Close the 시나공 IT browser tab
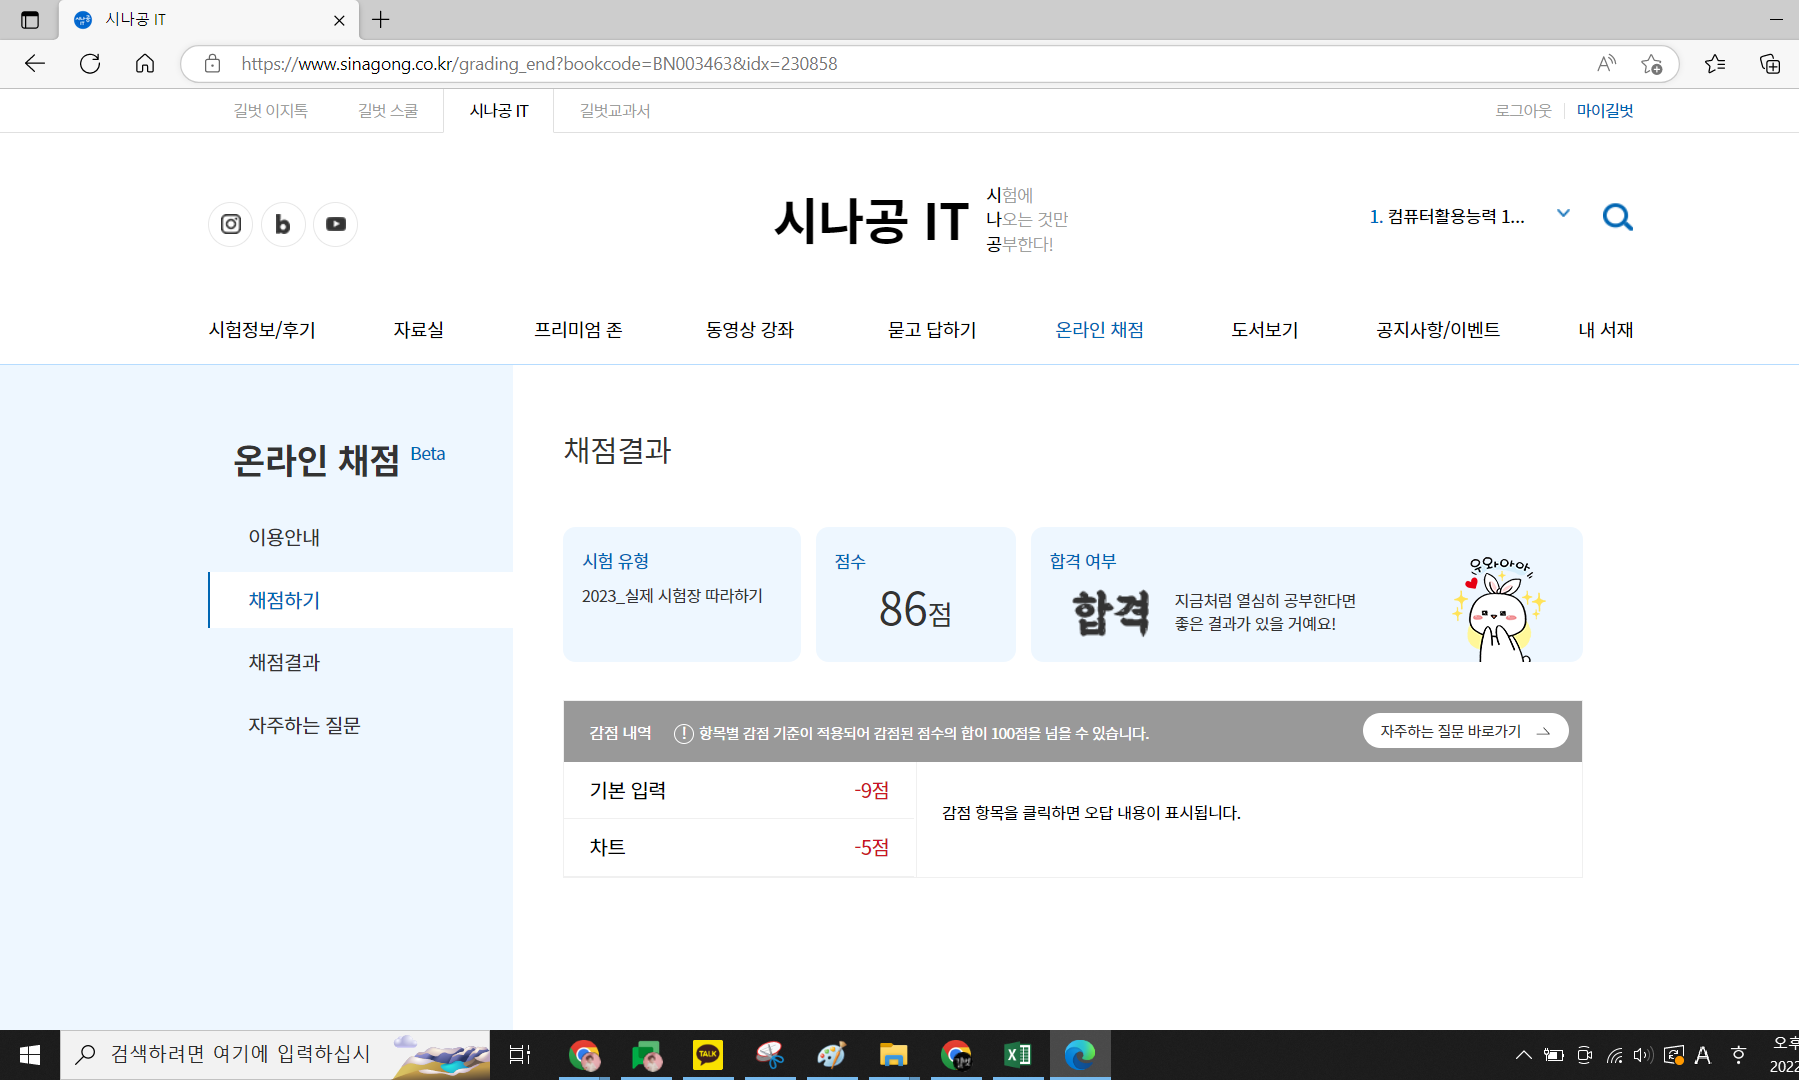This screenshot has height=1080, width=1799. [339, 20]
